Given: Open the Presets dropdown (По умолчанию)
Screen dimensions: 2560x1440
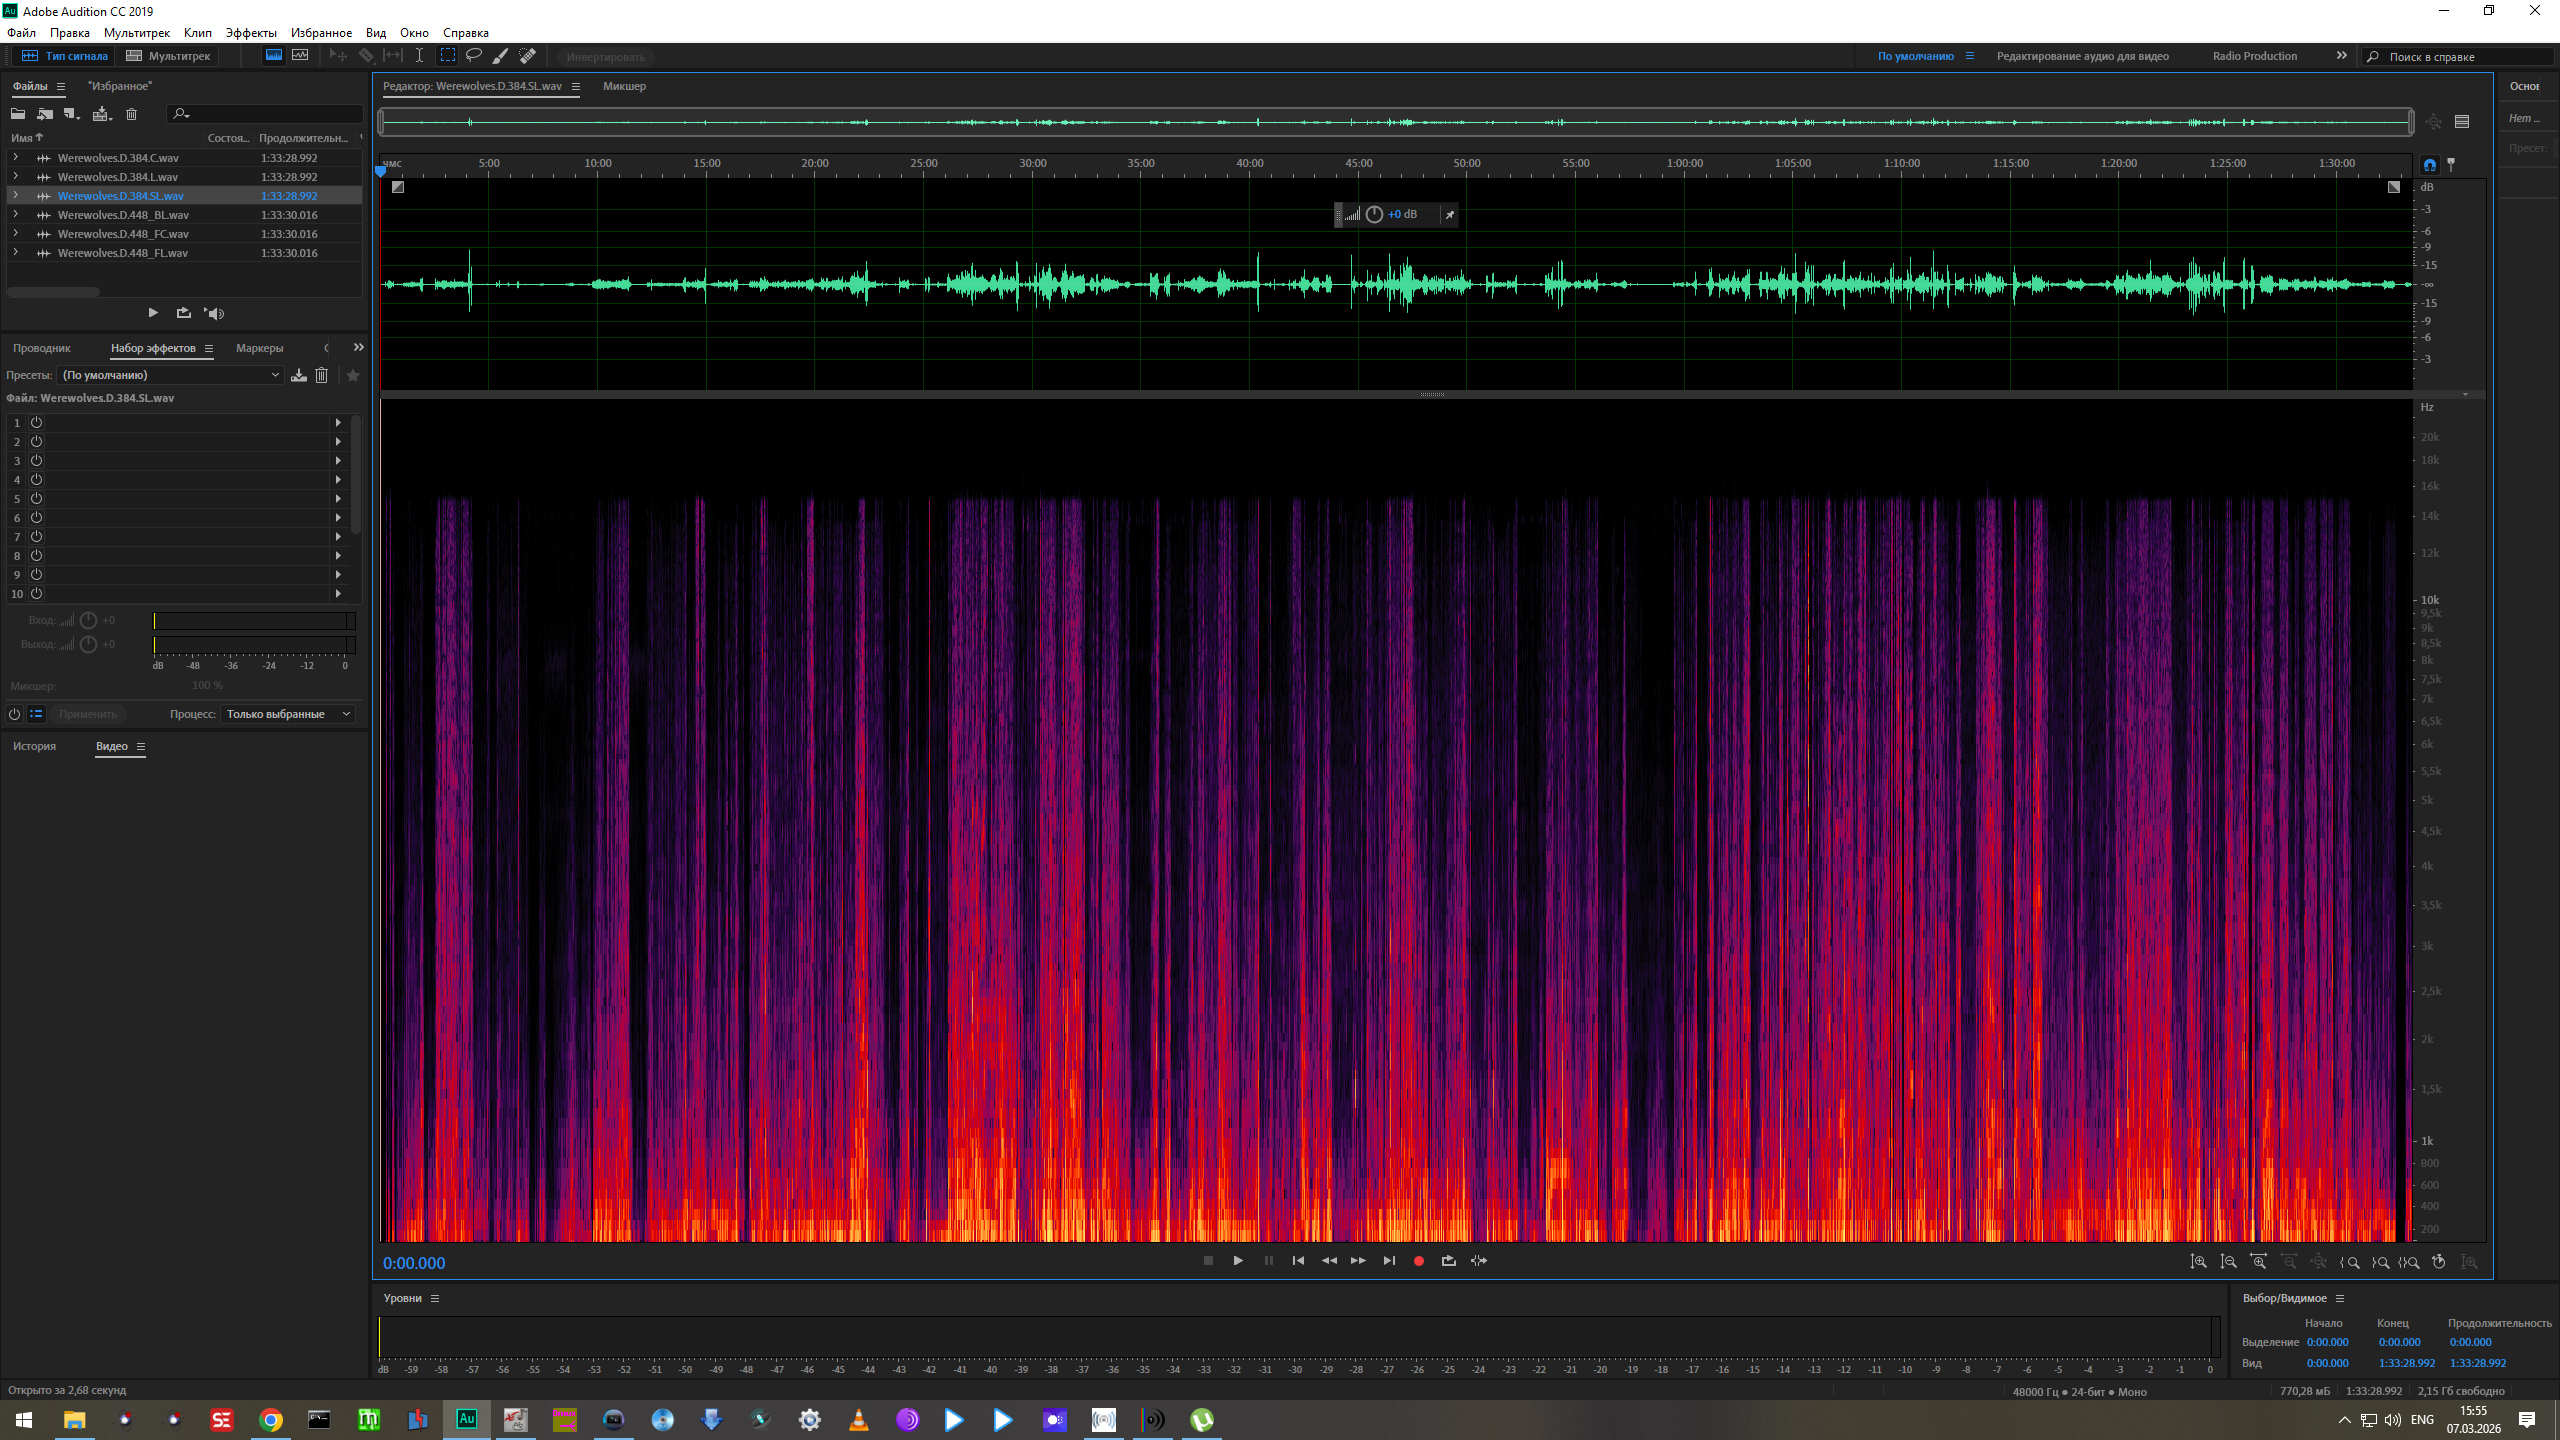Looking at the screenshot, I should (170, 375).
